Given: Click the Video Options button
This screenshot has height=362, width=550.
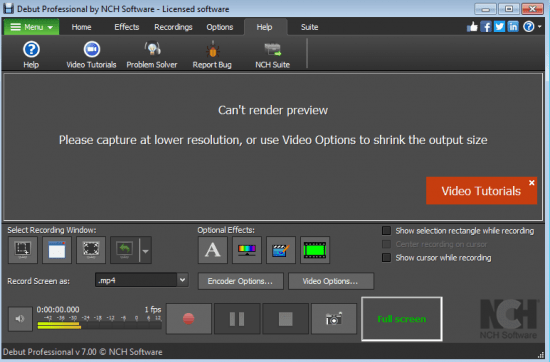Looking at the screenshot, I should [x=330, y=281].
